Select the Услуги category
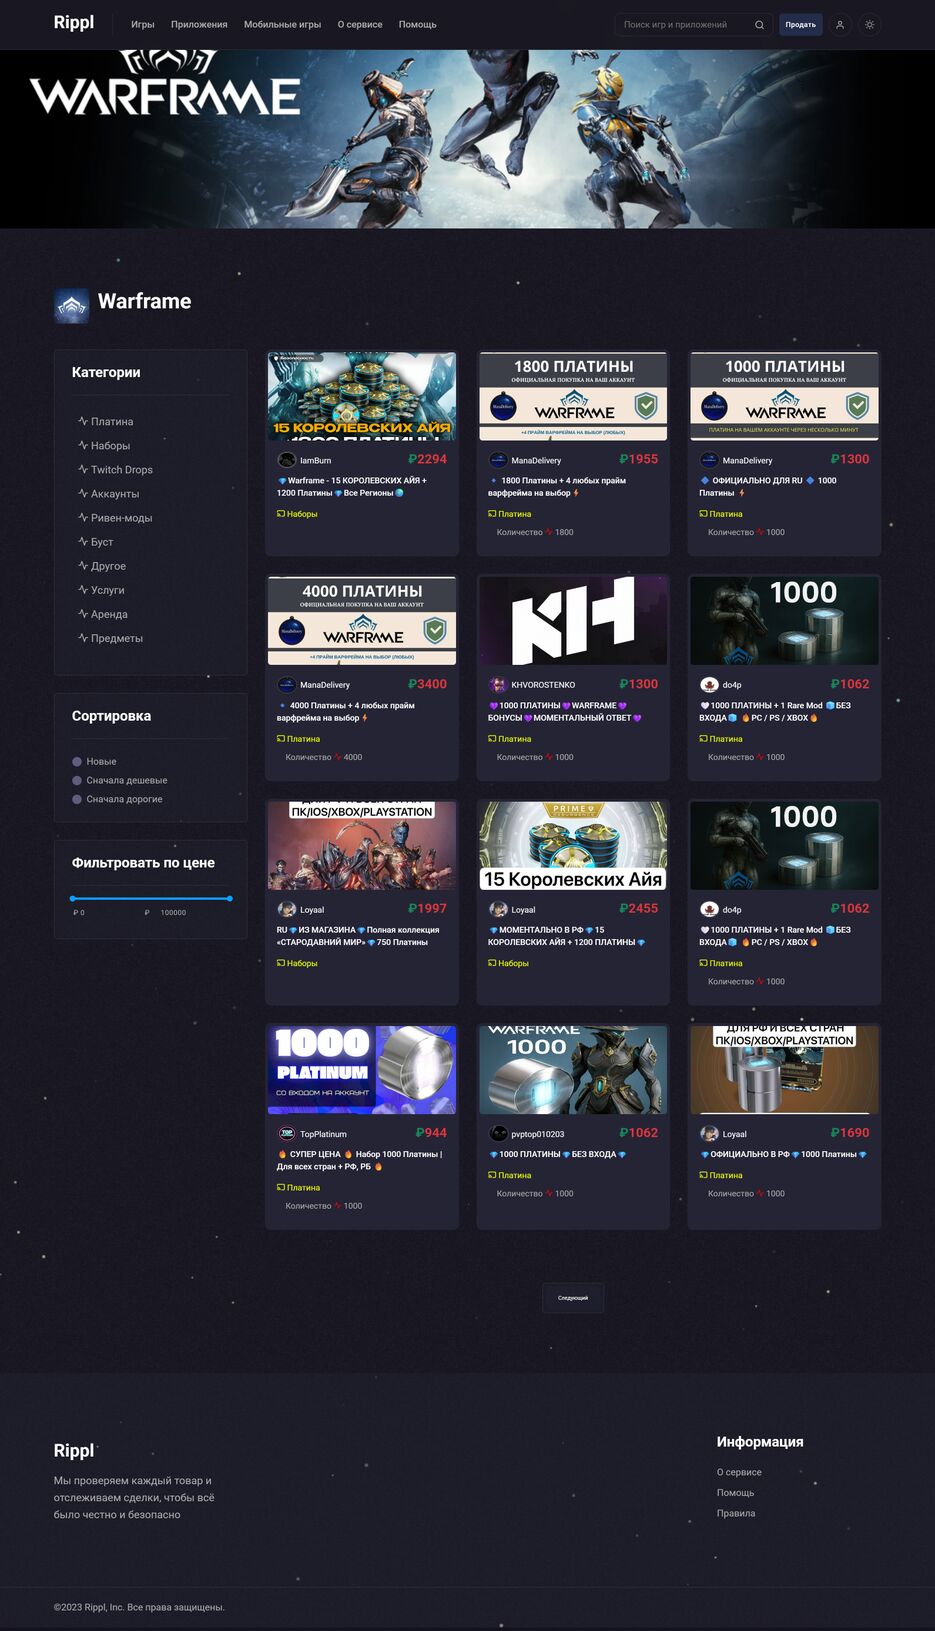This screenshot has height=1631, width=935. [101, 589]
